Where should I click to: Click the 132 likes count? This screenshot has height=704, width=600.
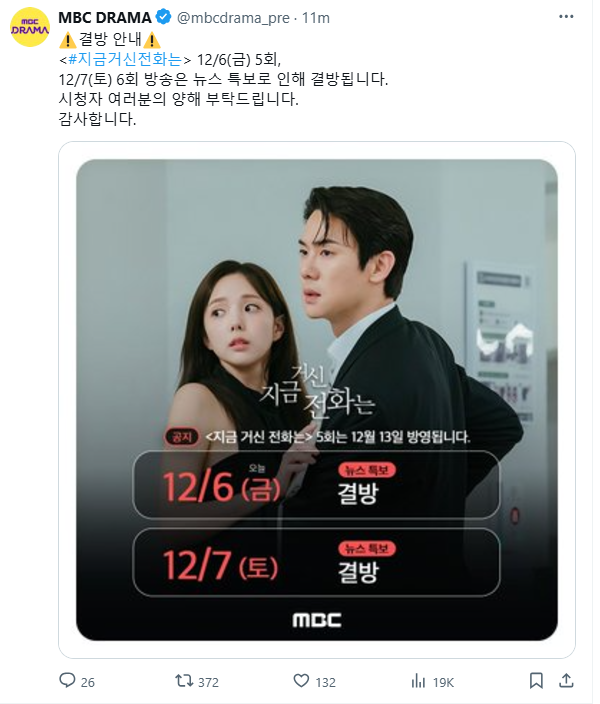coord(326,682)
